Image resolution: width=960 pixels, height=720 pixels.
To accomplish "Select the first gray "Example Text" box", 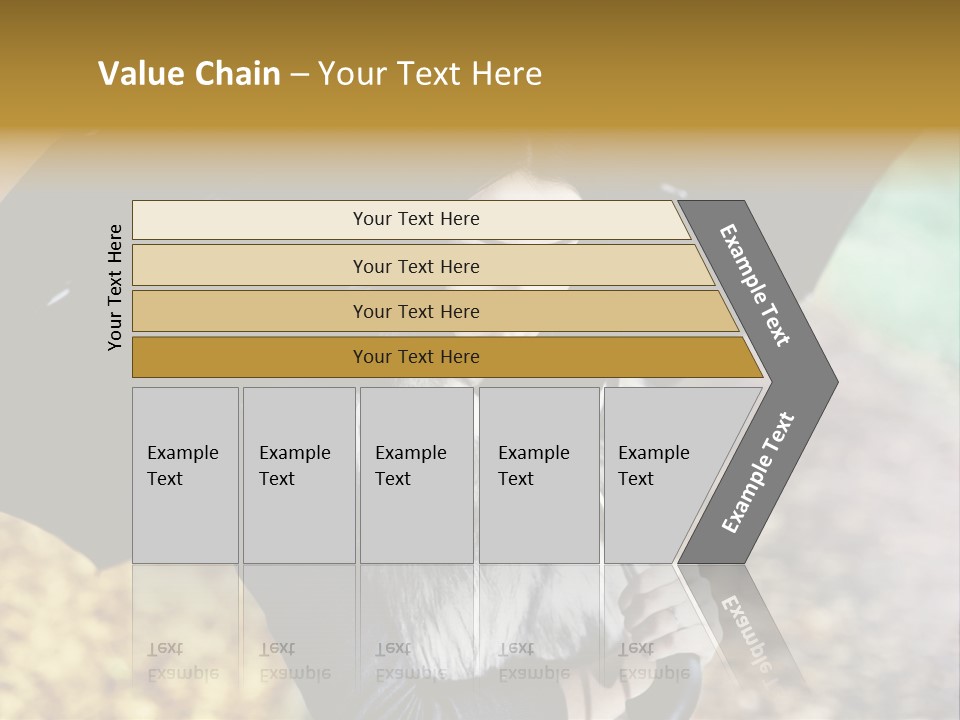I will pos(185,475).
